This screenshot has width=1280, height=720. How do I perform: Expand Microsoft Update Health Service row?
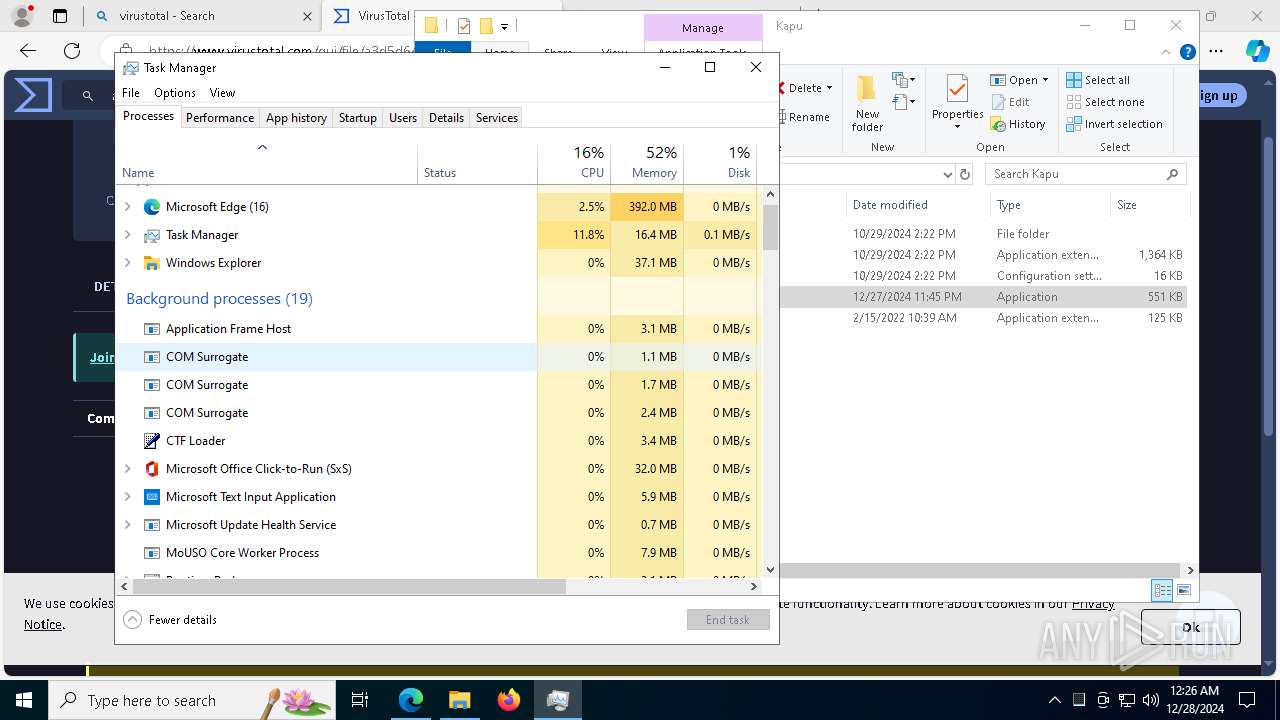[127, 525]
